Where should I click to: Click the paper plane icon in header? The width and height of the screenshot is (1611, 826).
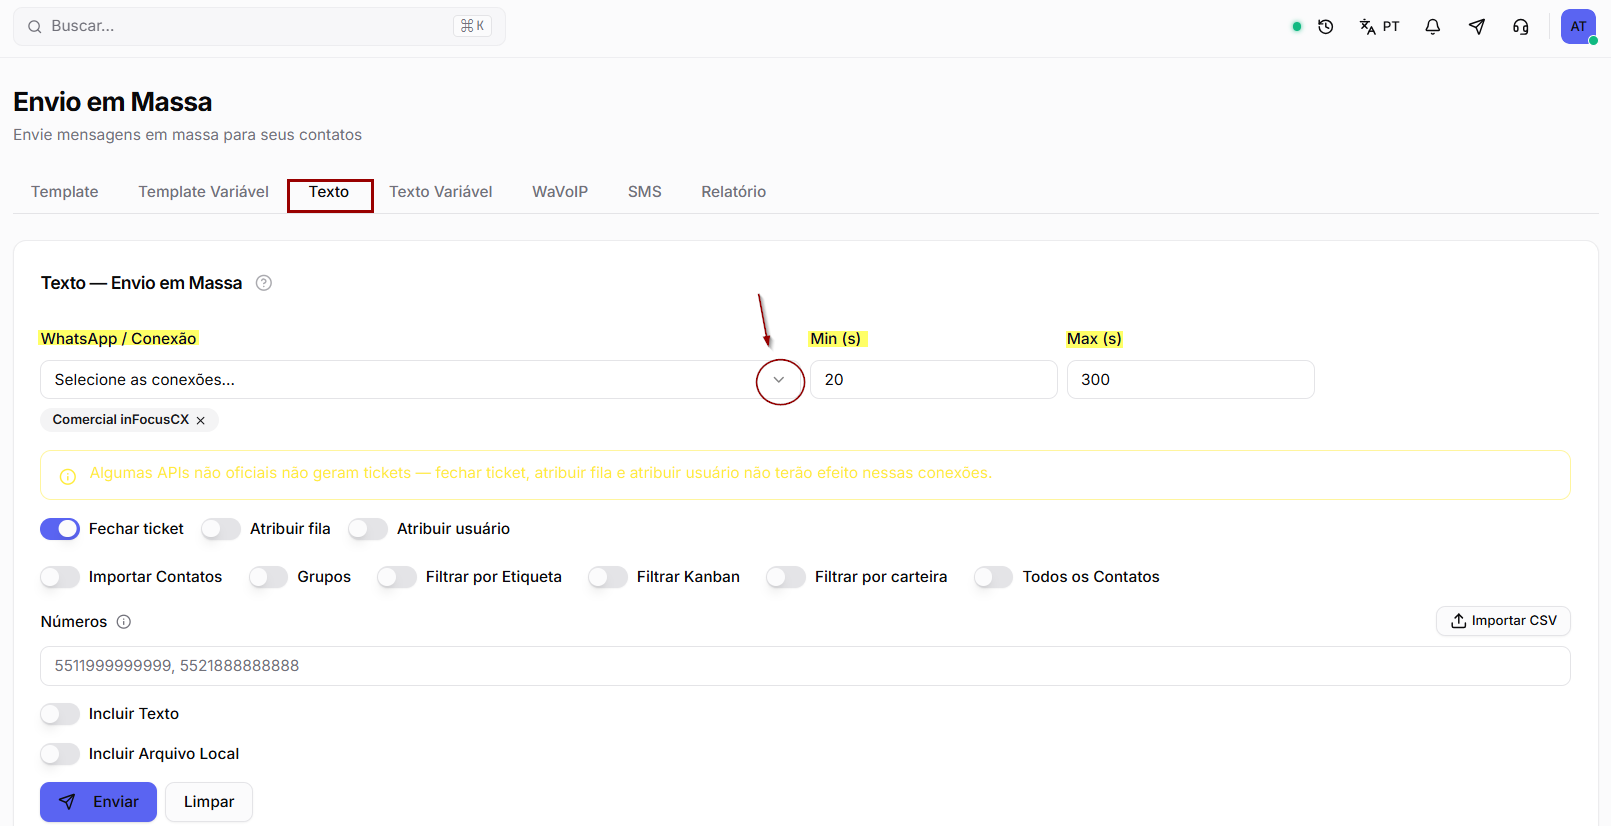point(1476,27)
